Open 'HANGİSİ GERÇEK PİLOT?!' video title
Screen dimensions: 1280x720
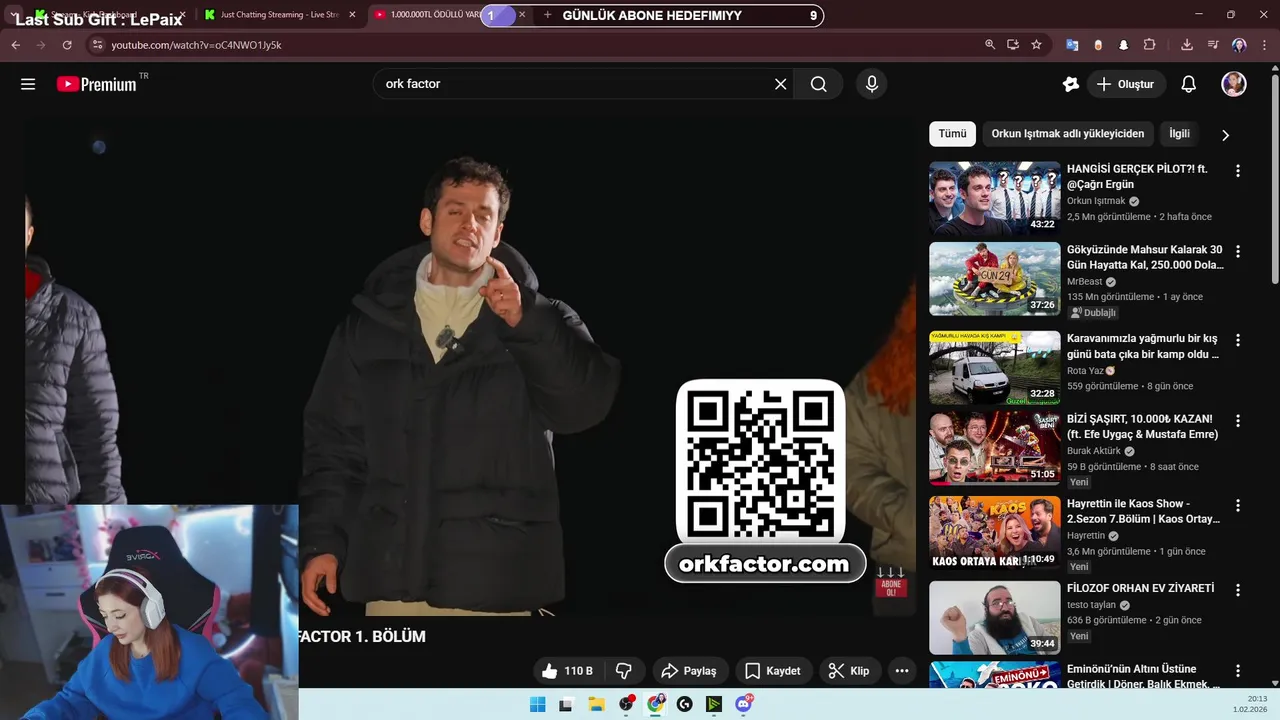tap(1137, 177)
